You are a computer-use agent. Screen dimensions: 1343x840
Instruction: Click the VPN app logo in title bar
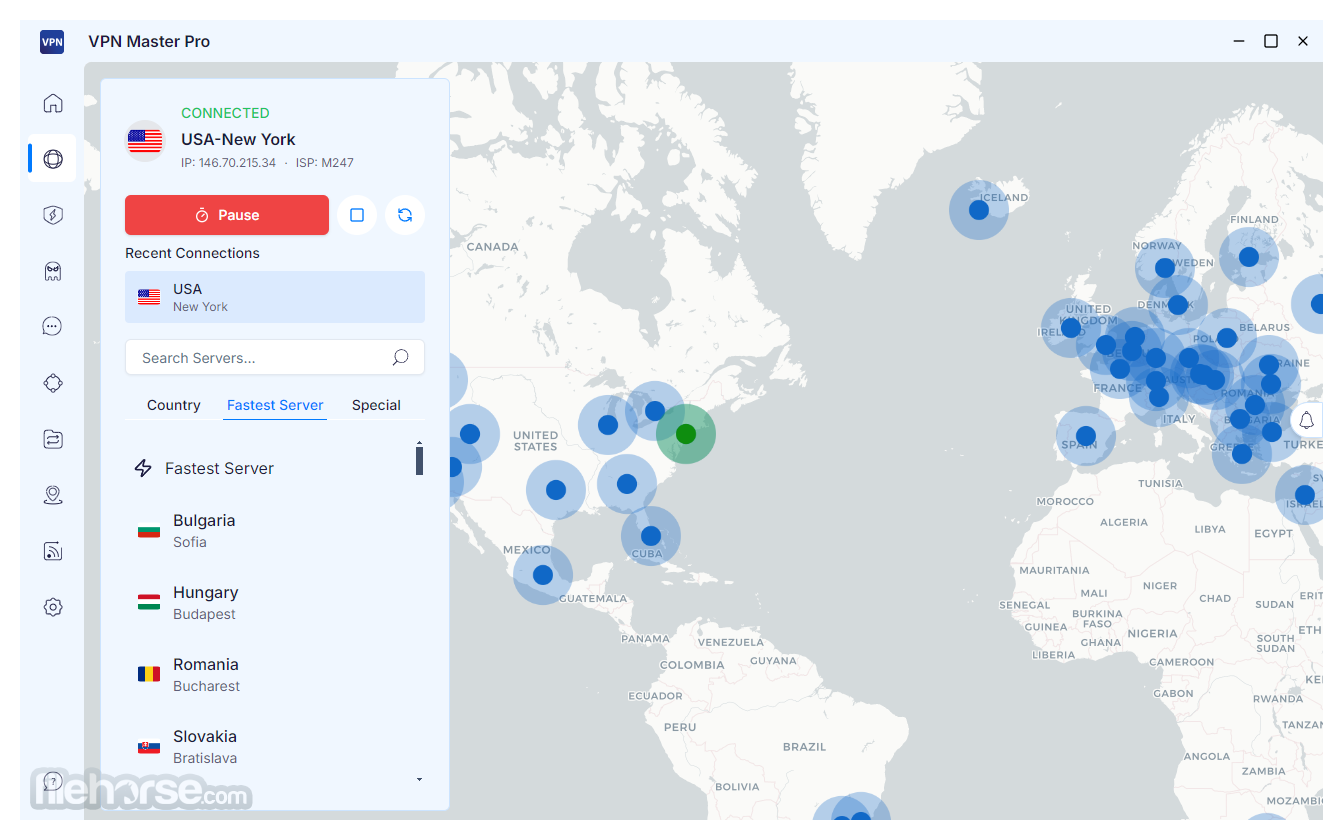(x=52, y=42)
